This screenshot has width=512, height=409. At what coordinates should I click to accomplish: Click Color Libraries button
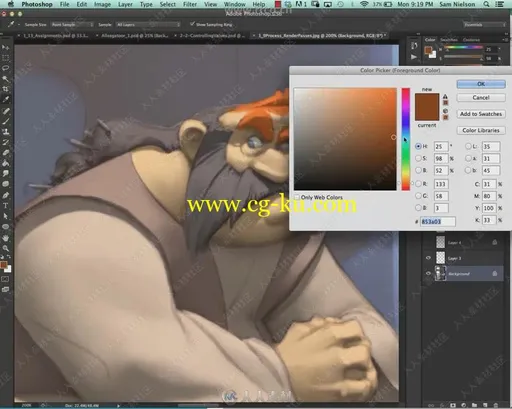point(481,130)
